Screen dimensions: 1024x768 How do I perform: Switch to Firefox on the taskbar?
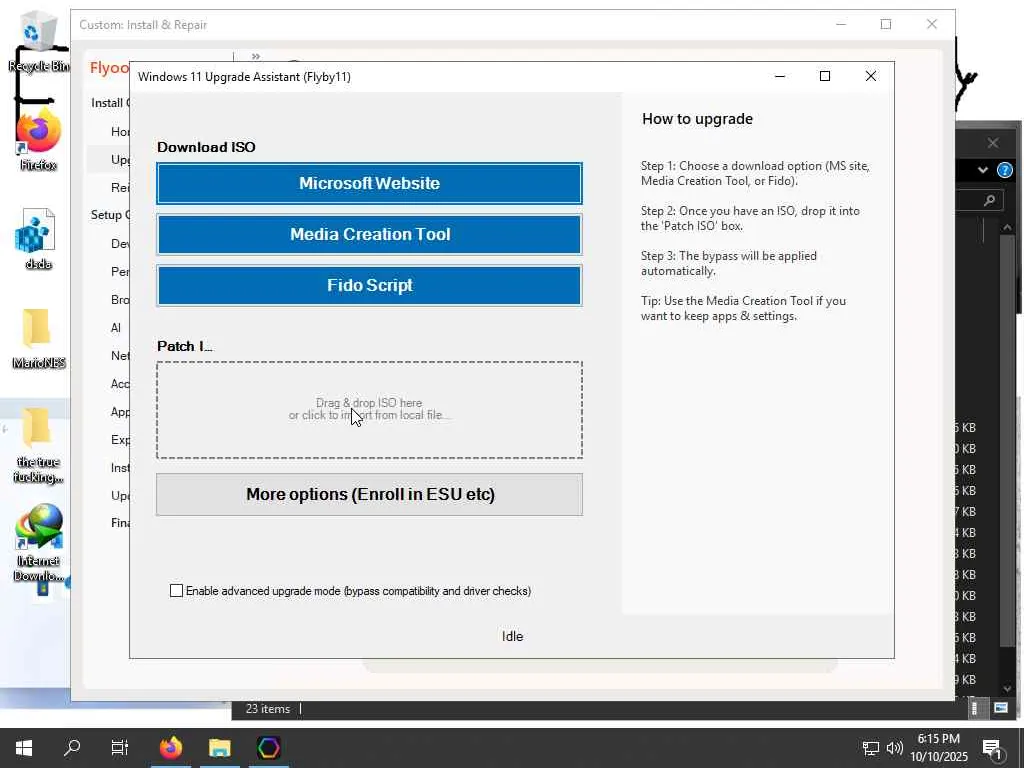171,748
